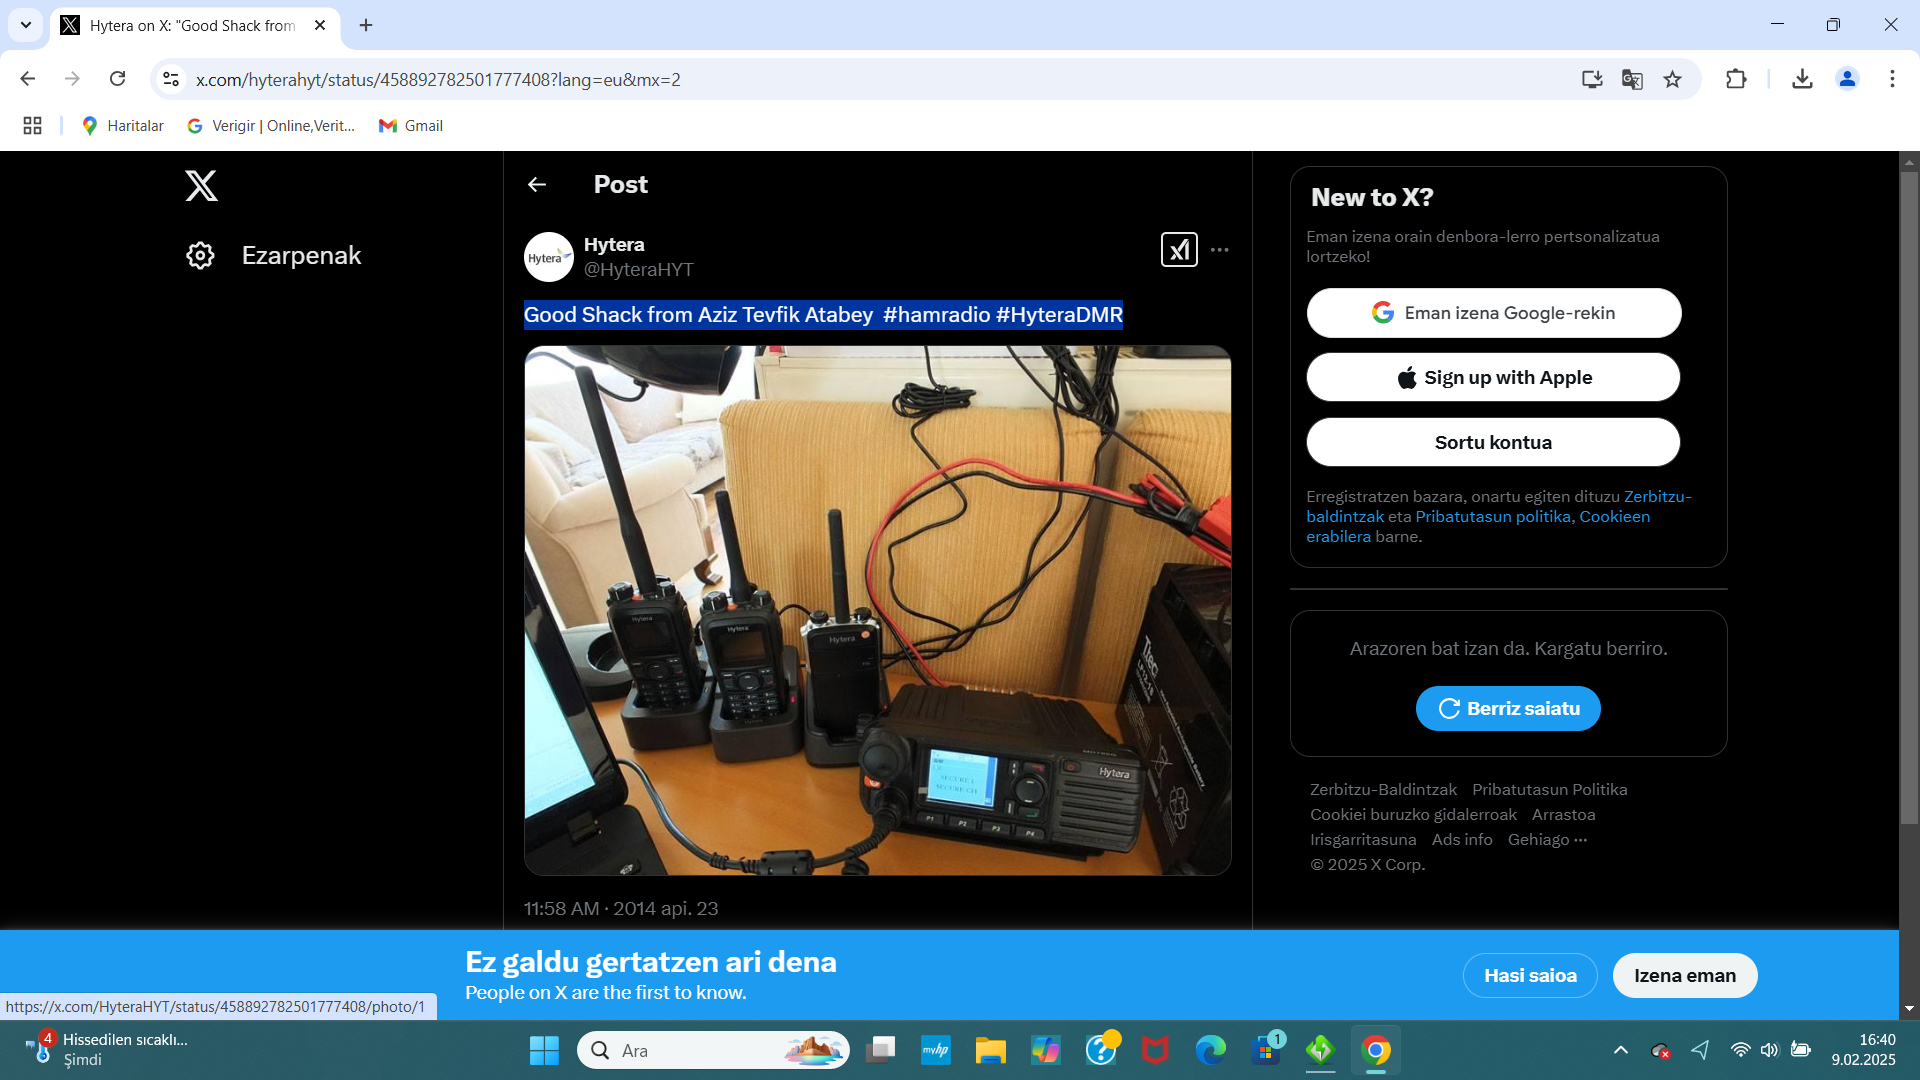1920x1080 pixels.
Task: Click Izena eman signup button
Action: (x=1685, y=975)
